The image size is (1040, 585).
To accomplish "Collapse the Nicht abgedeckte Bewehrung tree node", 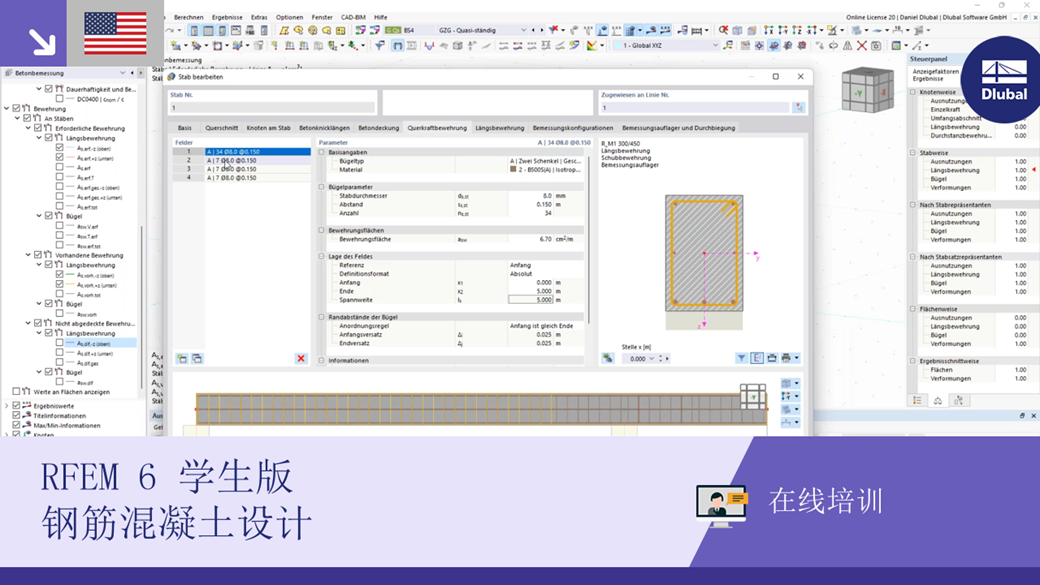I will [29, 323].
